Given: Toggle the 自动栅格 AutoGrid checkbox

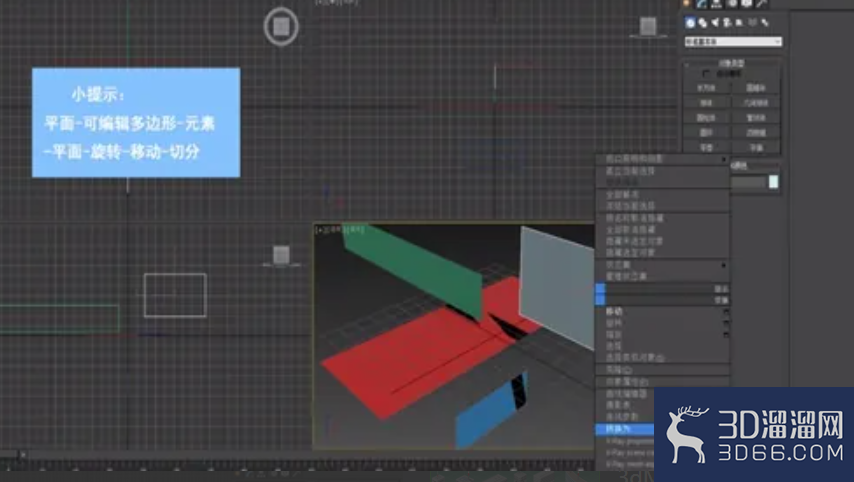Looking at the screenshot, I should 706,73.
